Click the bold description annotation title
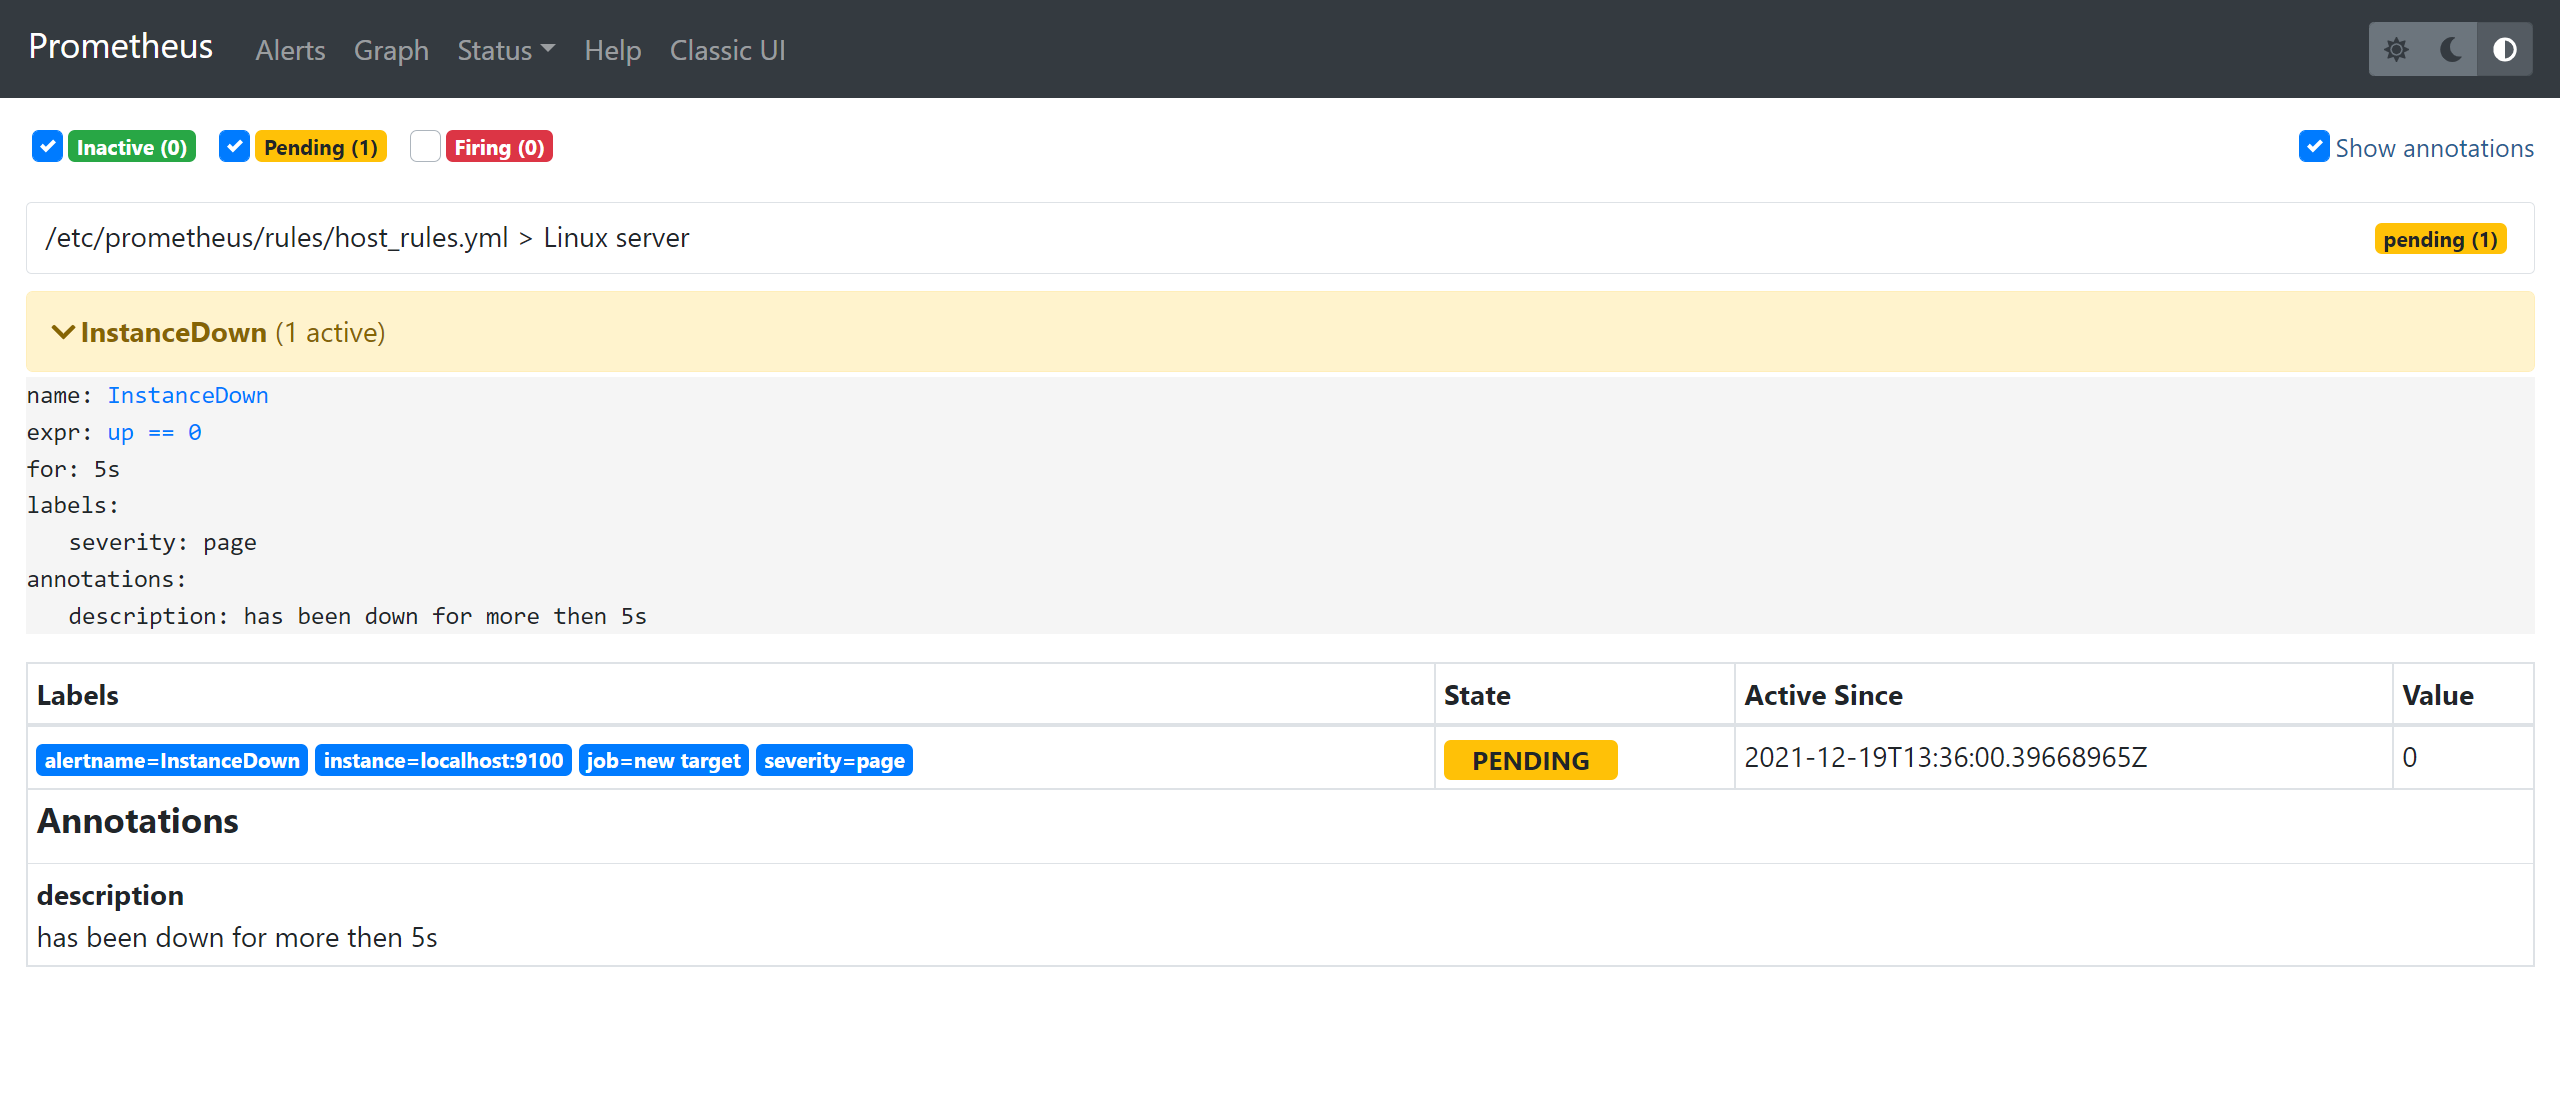Image resolution: width=2560 pixels, height=1095 pixels. point(110,895)
